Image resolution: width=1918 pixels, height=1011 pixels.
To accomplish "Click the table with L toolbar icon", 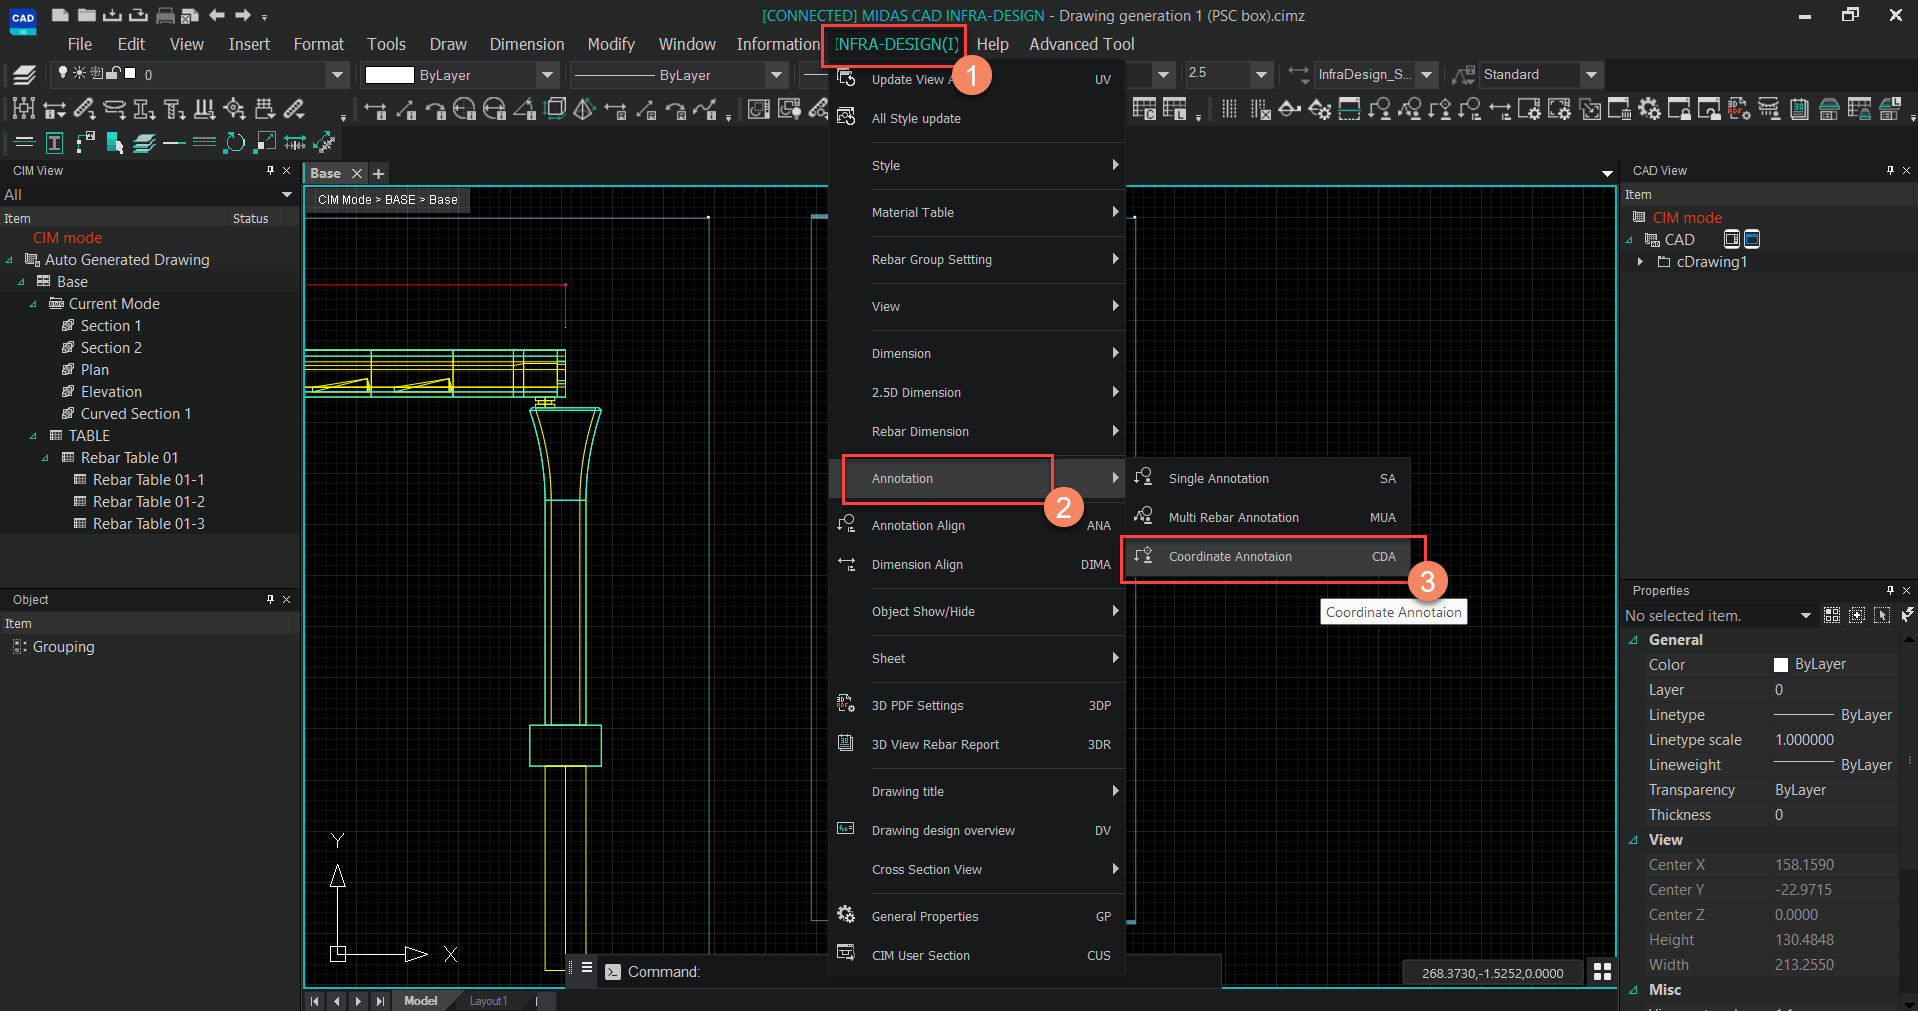I will [1175, 109].
